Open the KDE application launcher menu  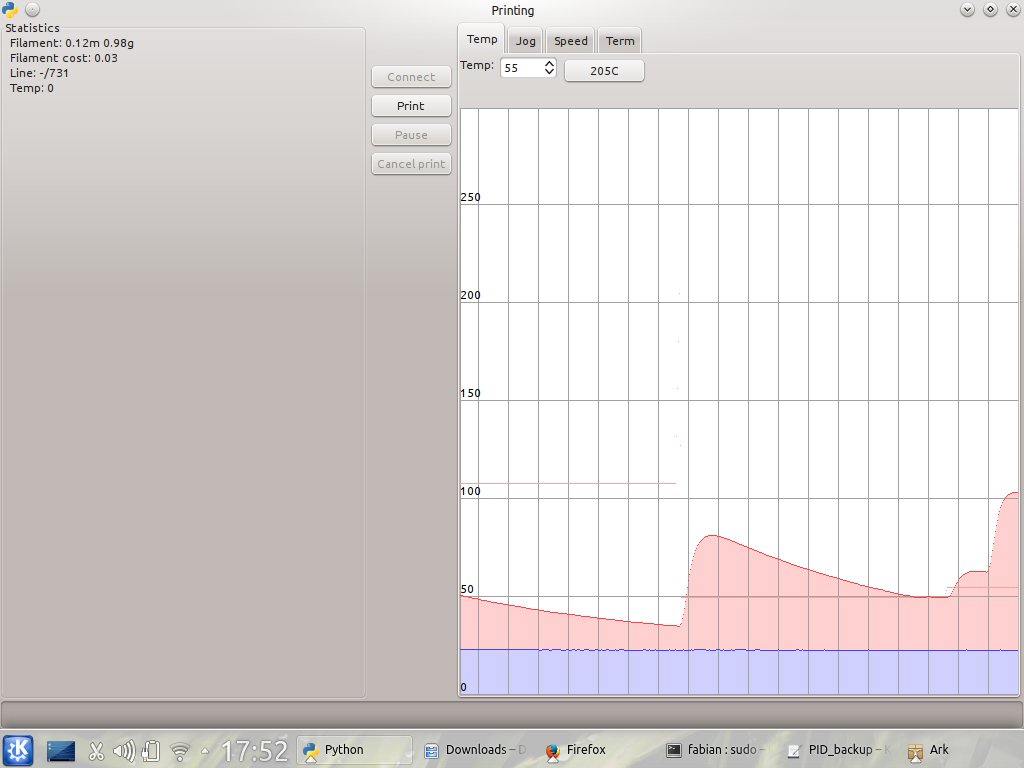pyautogui.click(x=18, y=750)
